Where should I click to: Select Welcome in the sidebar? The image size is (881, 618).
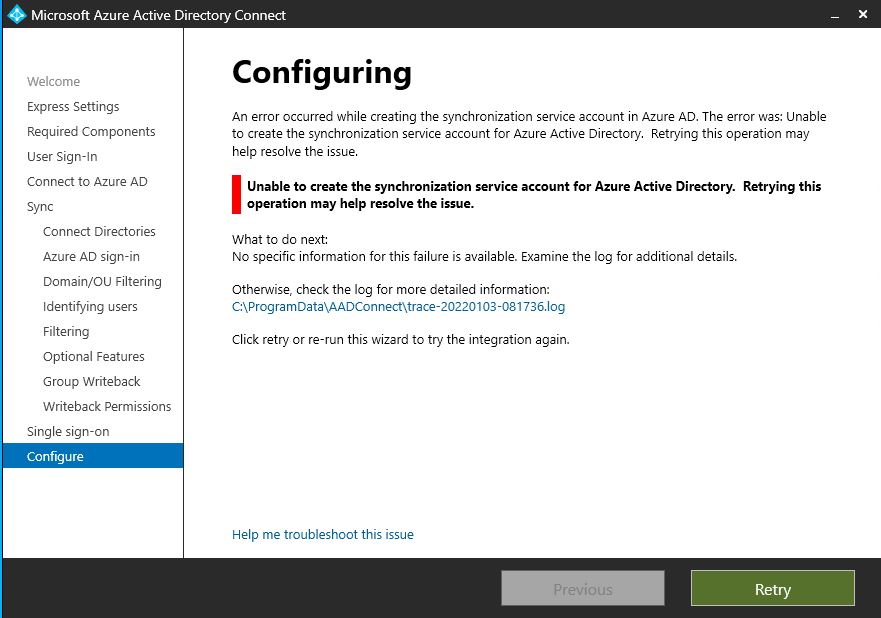(53, 81)
